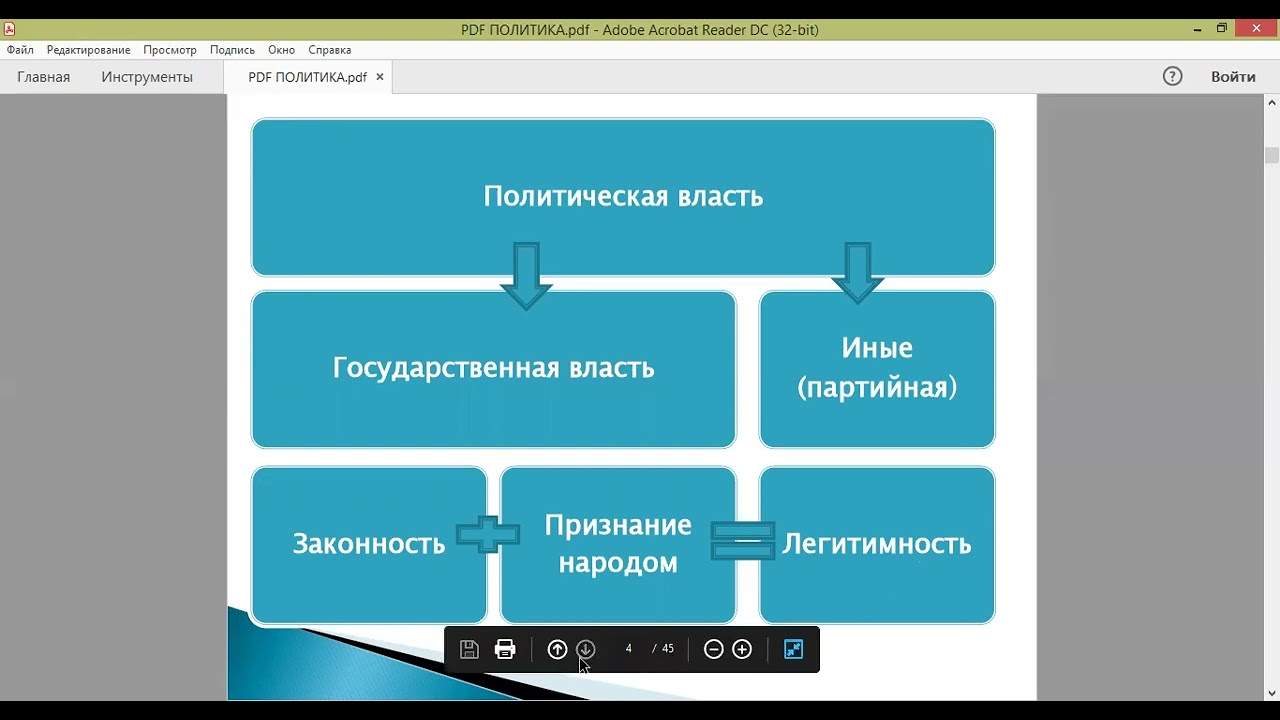The image size is (1280, 720).
Task: Open the Файл menu
Action: (20, 50)
